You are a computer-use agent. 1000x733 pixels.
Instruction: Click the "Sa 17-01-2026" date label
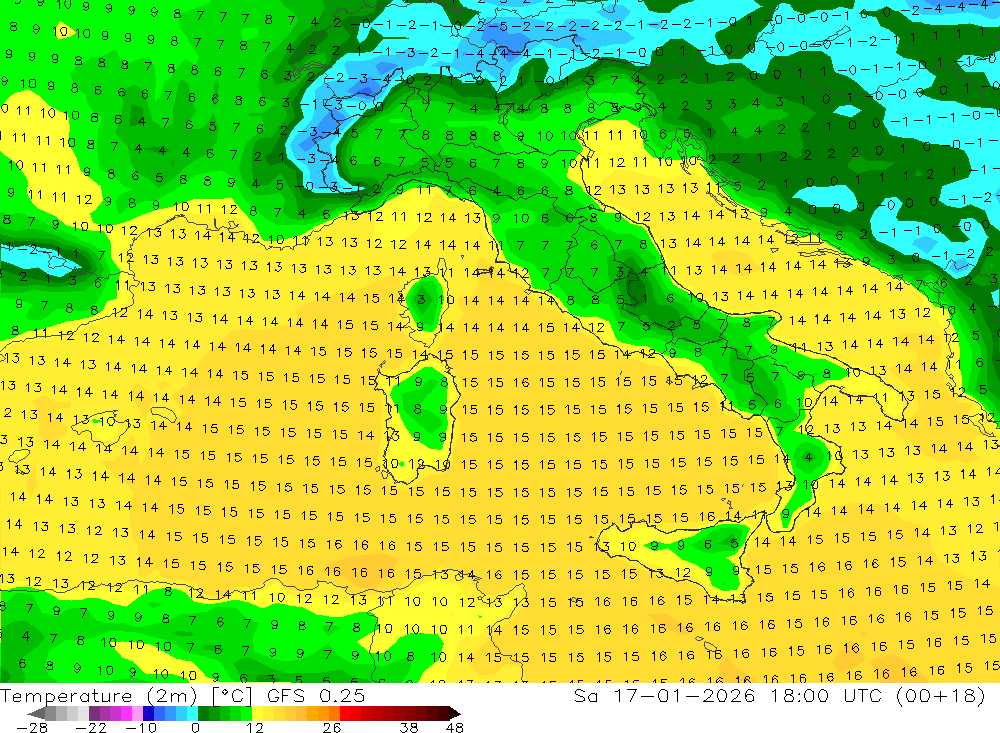[x=665, y=695]
